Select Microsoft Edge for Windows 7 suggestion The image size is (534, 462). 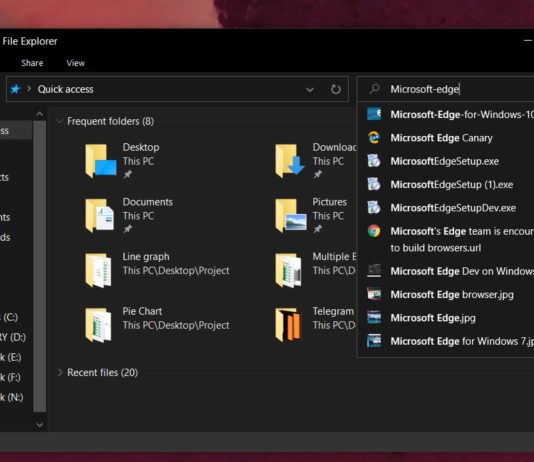tap(446, 341)
